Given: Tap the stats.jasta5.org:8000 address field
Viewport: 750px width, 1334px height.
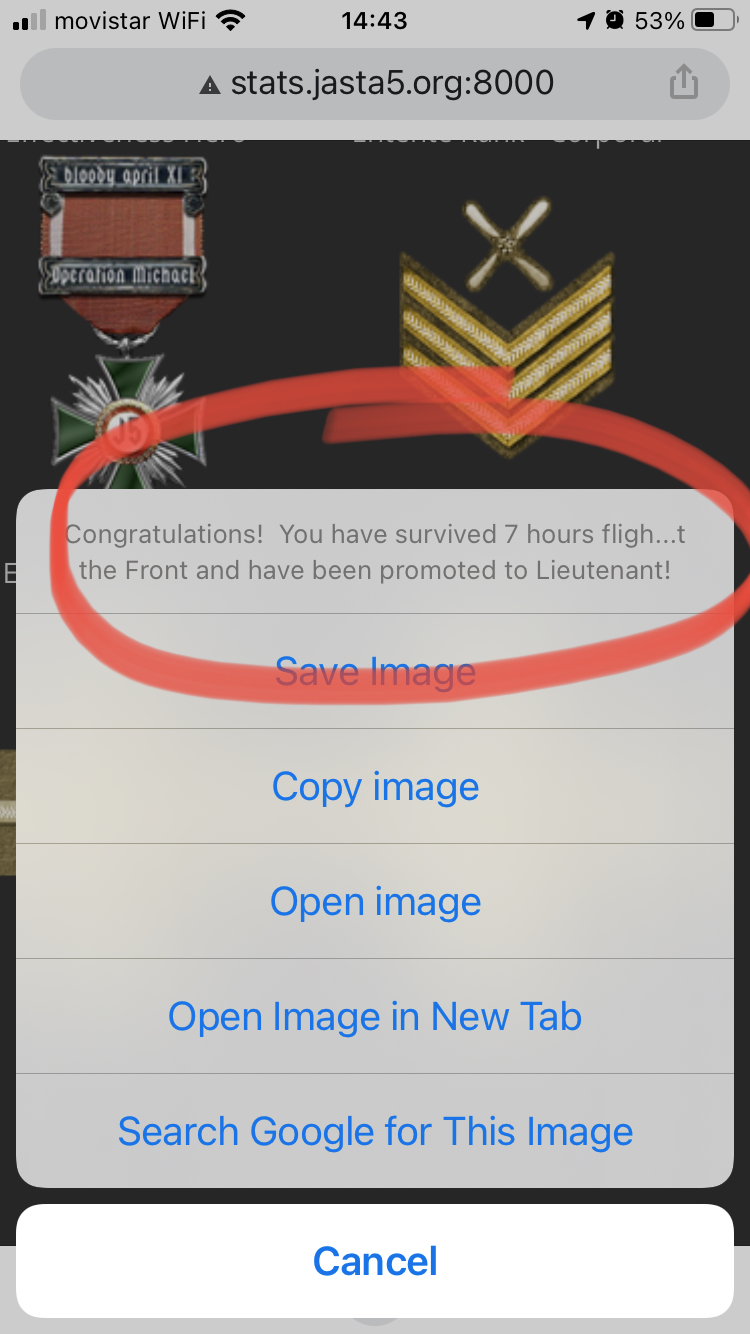Looking at the screenshot, I should click(x=375, y=83).
